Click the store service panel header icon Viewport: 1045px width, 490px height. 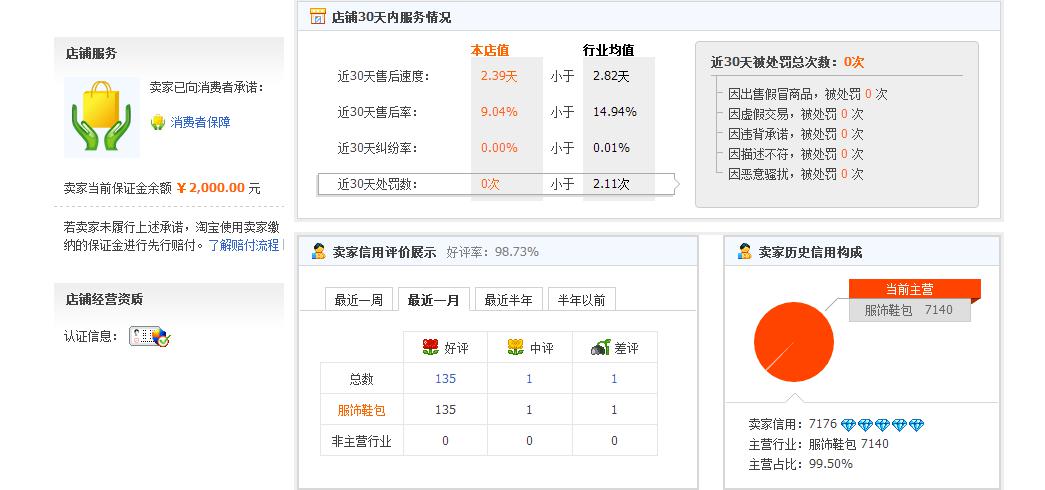point(317,17)
